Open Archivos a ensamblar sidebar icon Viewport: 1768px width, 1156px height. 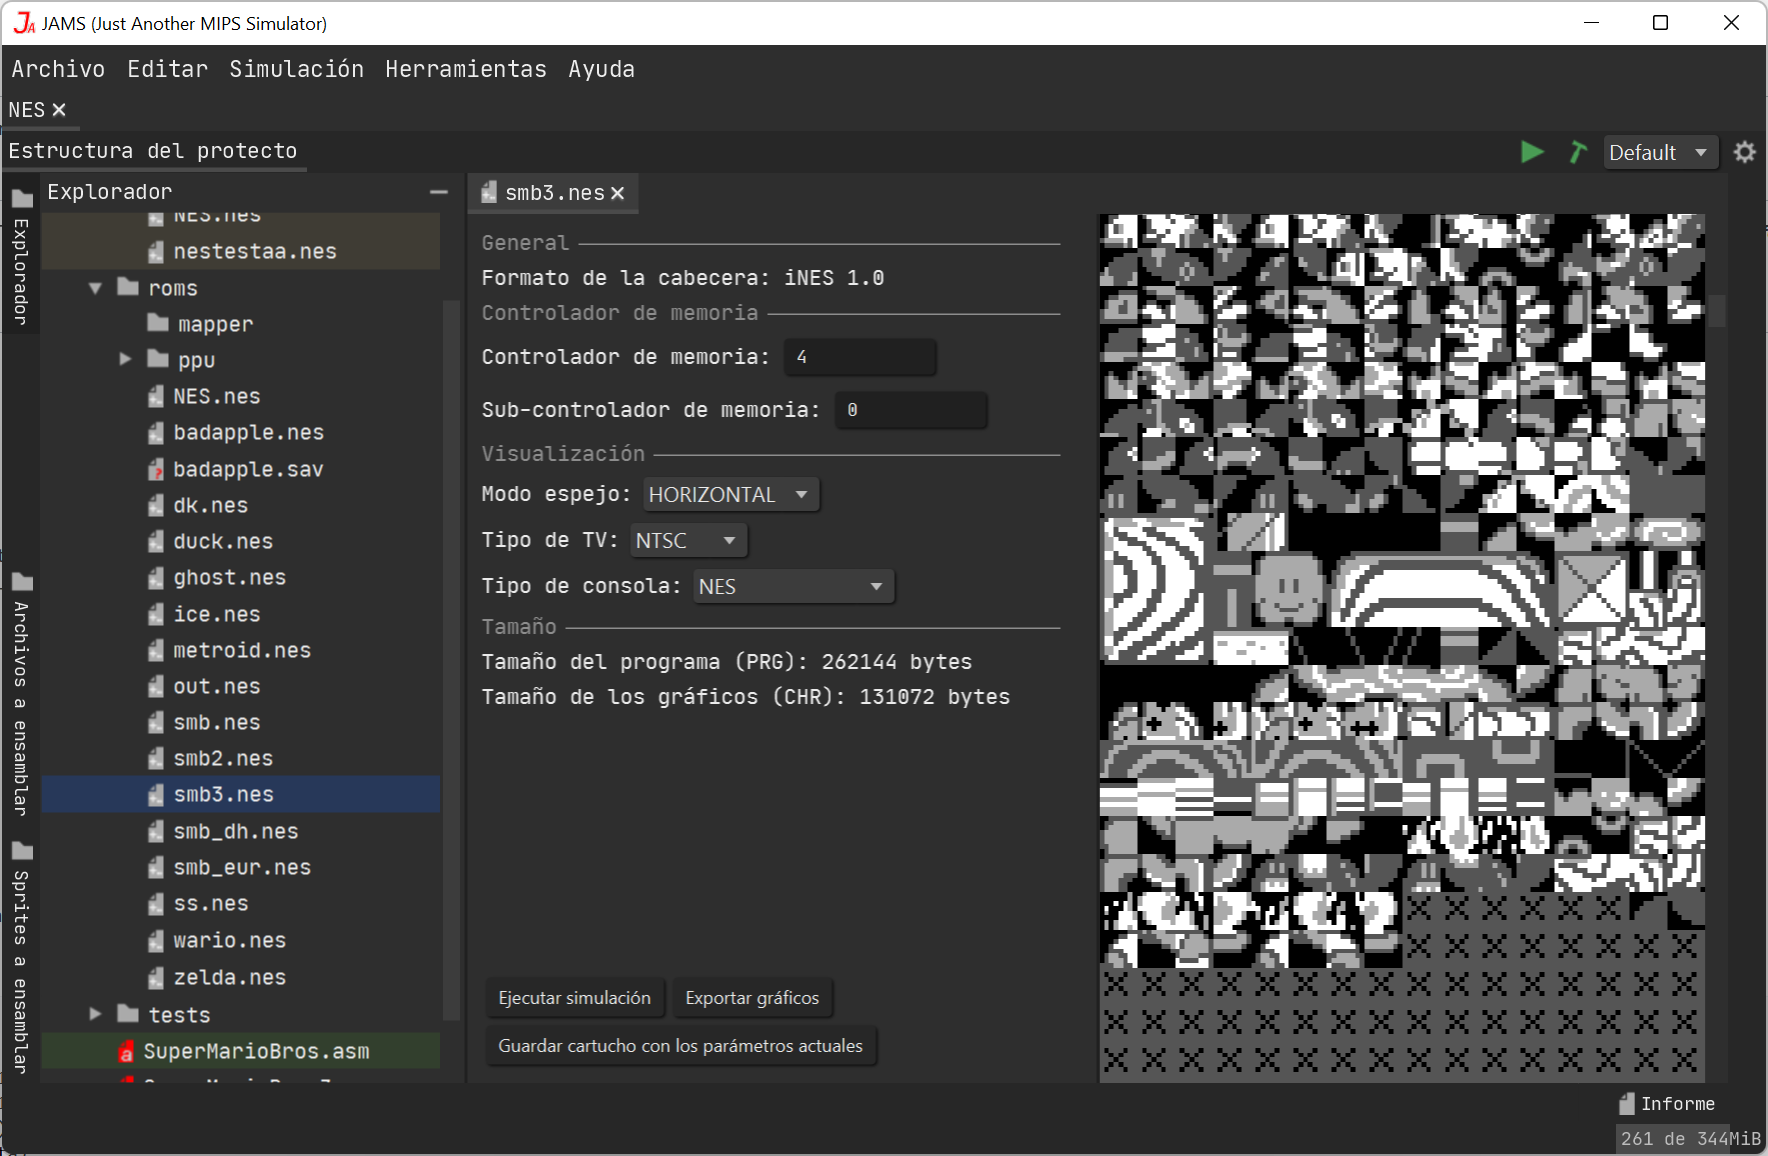click(x=22, y=582)
